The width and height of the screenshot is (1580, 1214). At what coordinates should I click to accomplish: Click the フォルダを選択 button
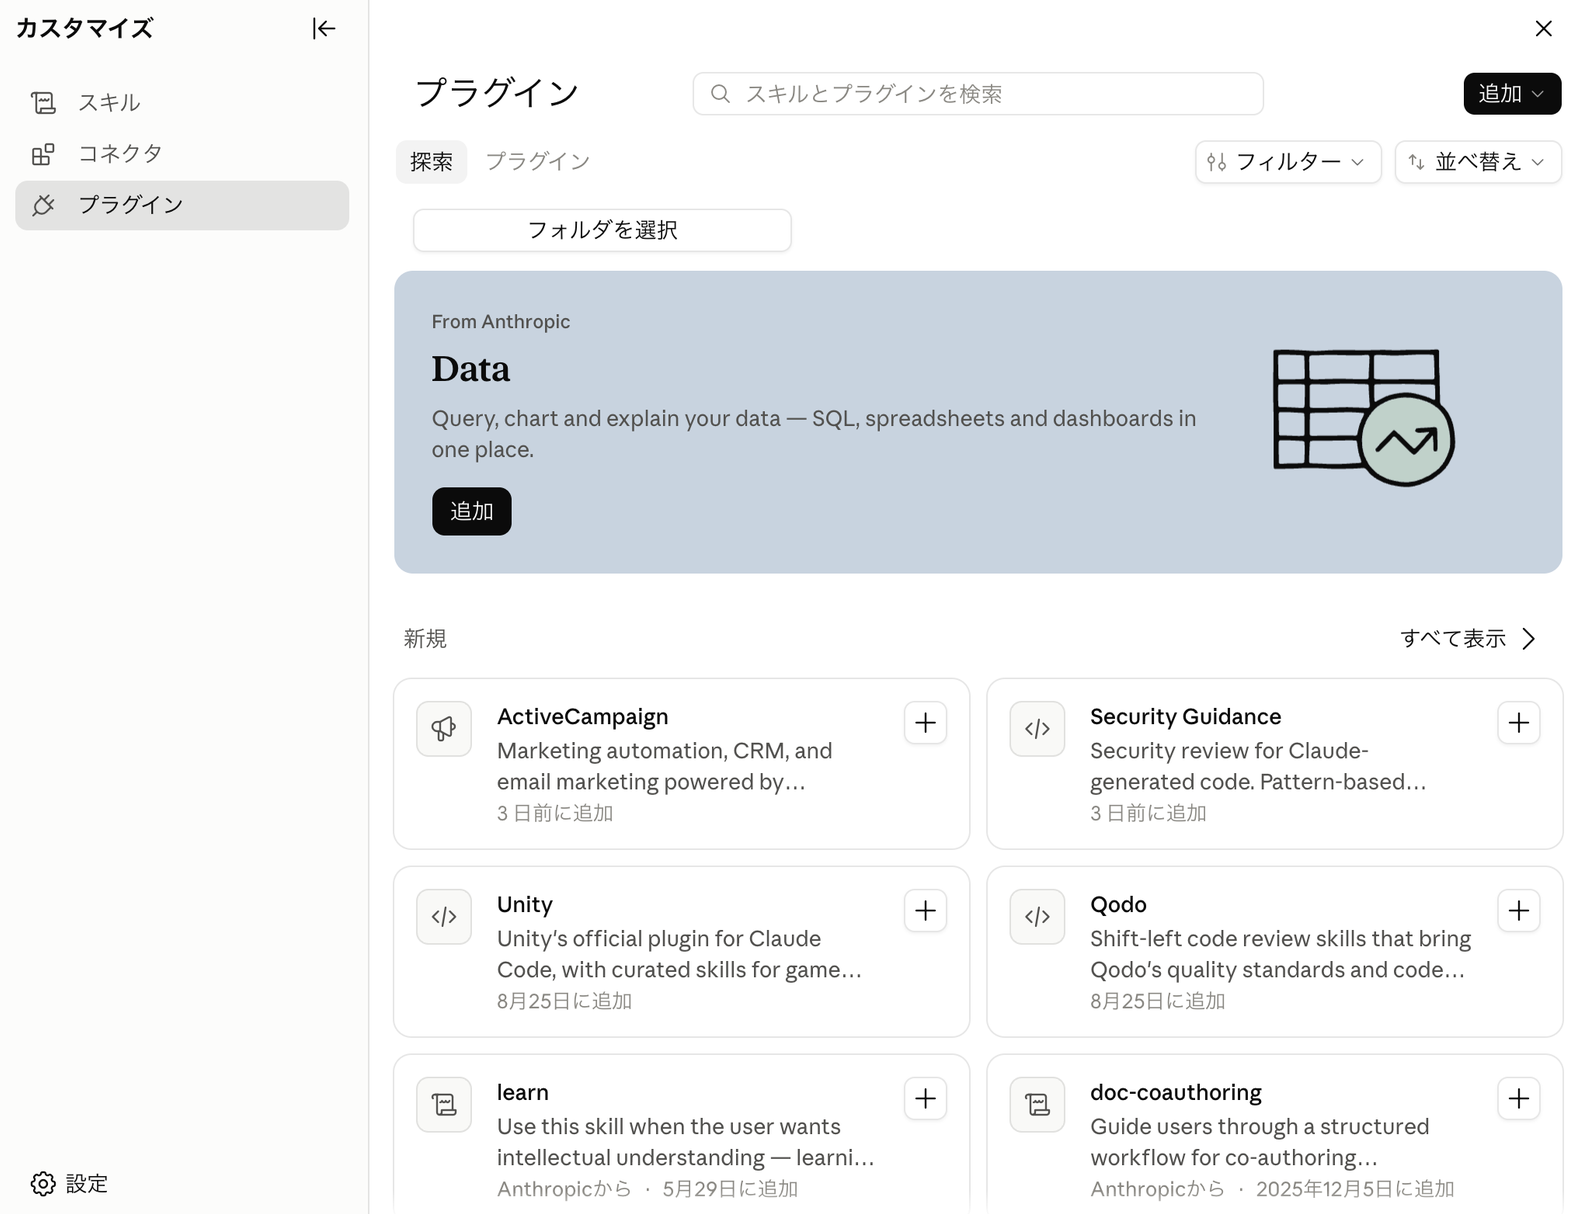(602, 230)
